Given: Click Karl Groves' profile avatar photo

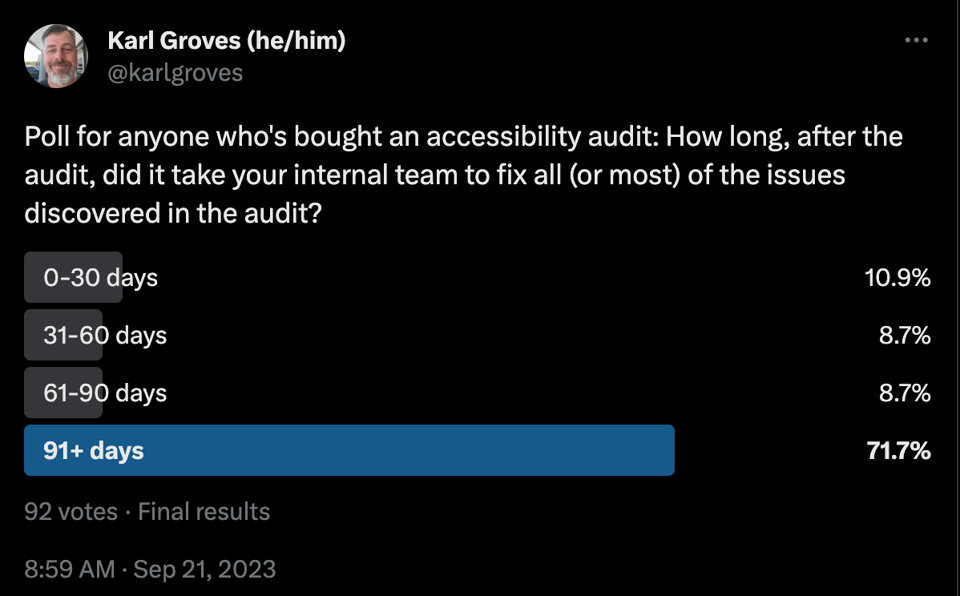Looking at the screenshot, I should tap(56, 56).
